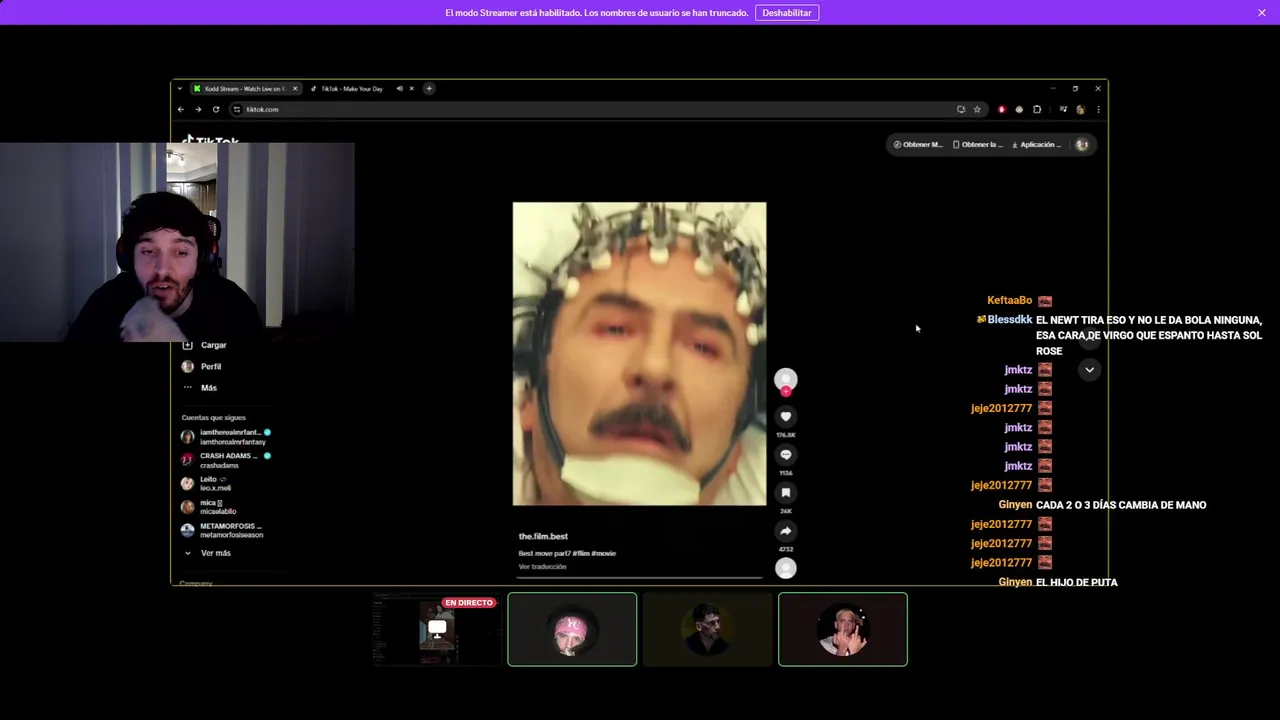Screen dimensions: 1280x720
Task: Click Deshabilitar streamer mode button
Action: (x=787, y=13)
